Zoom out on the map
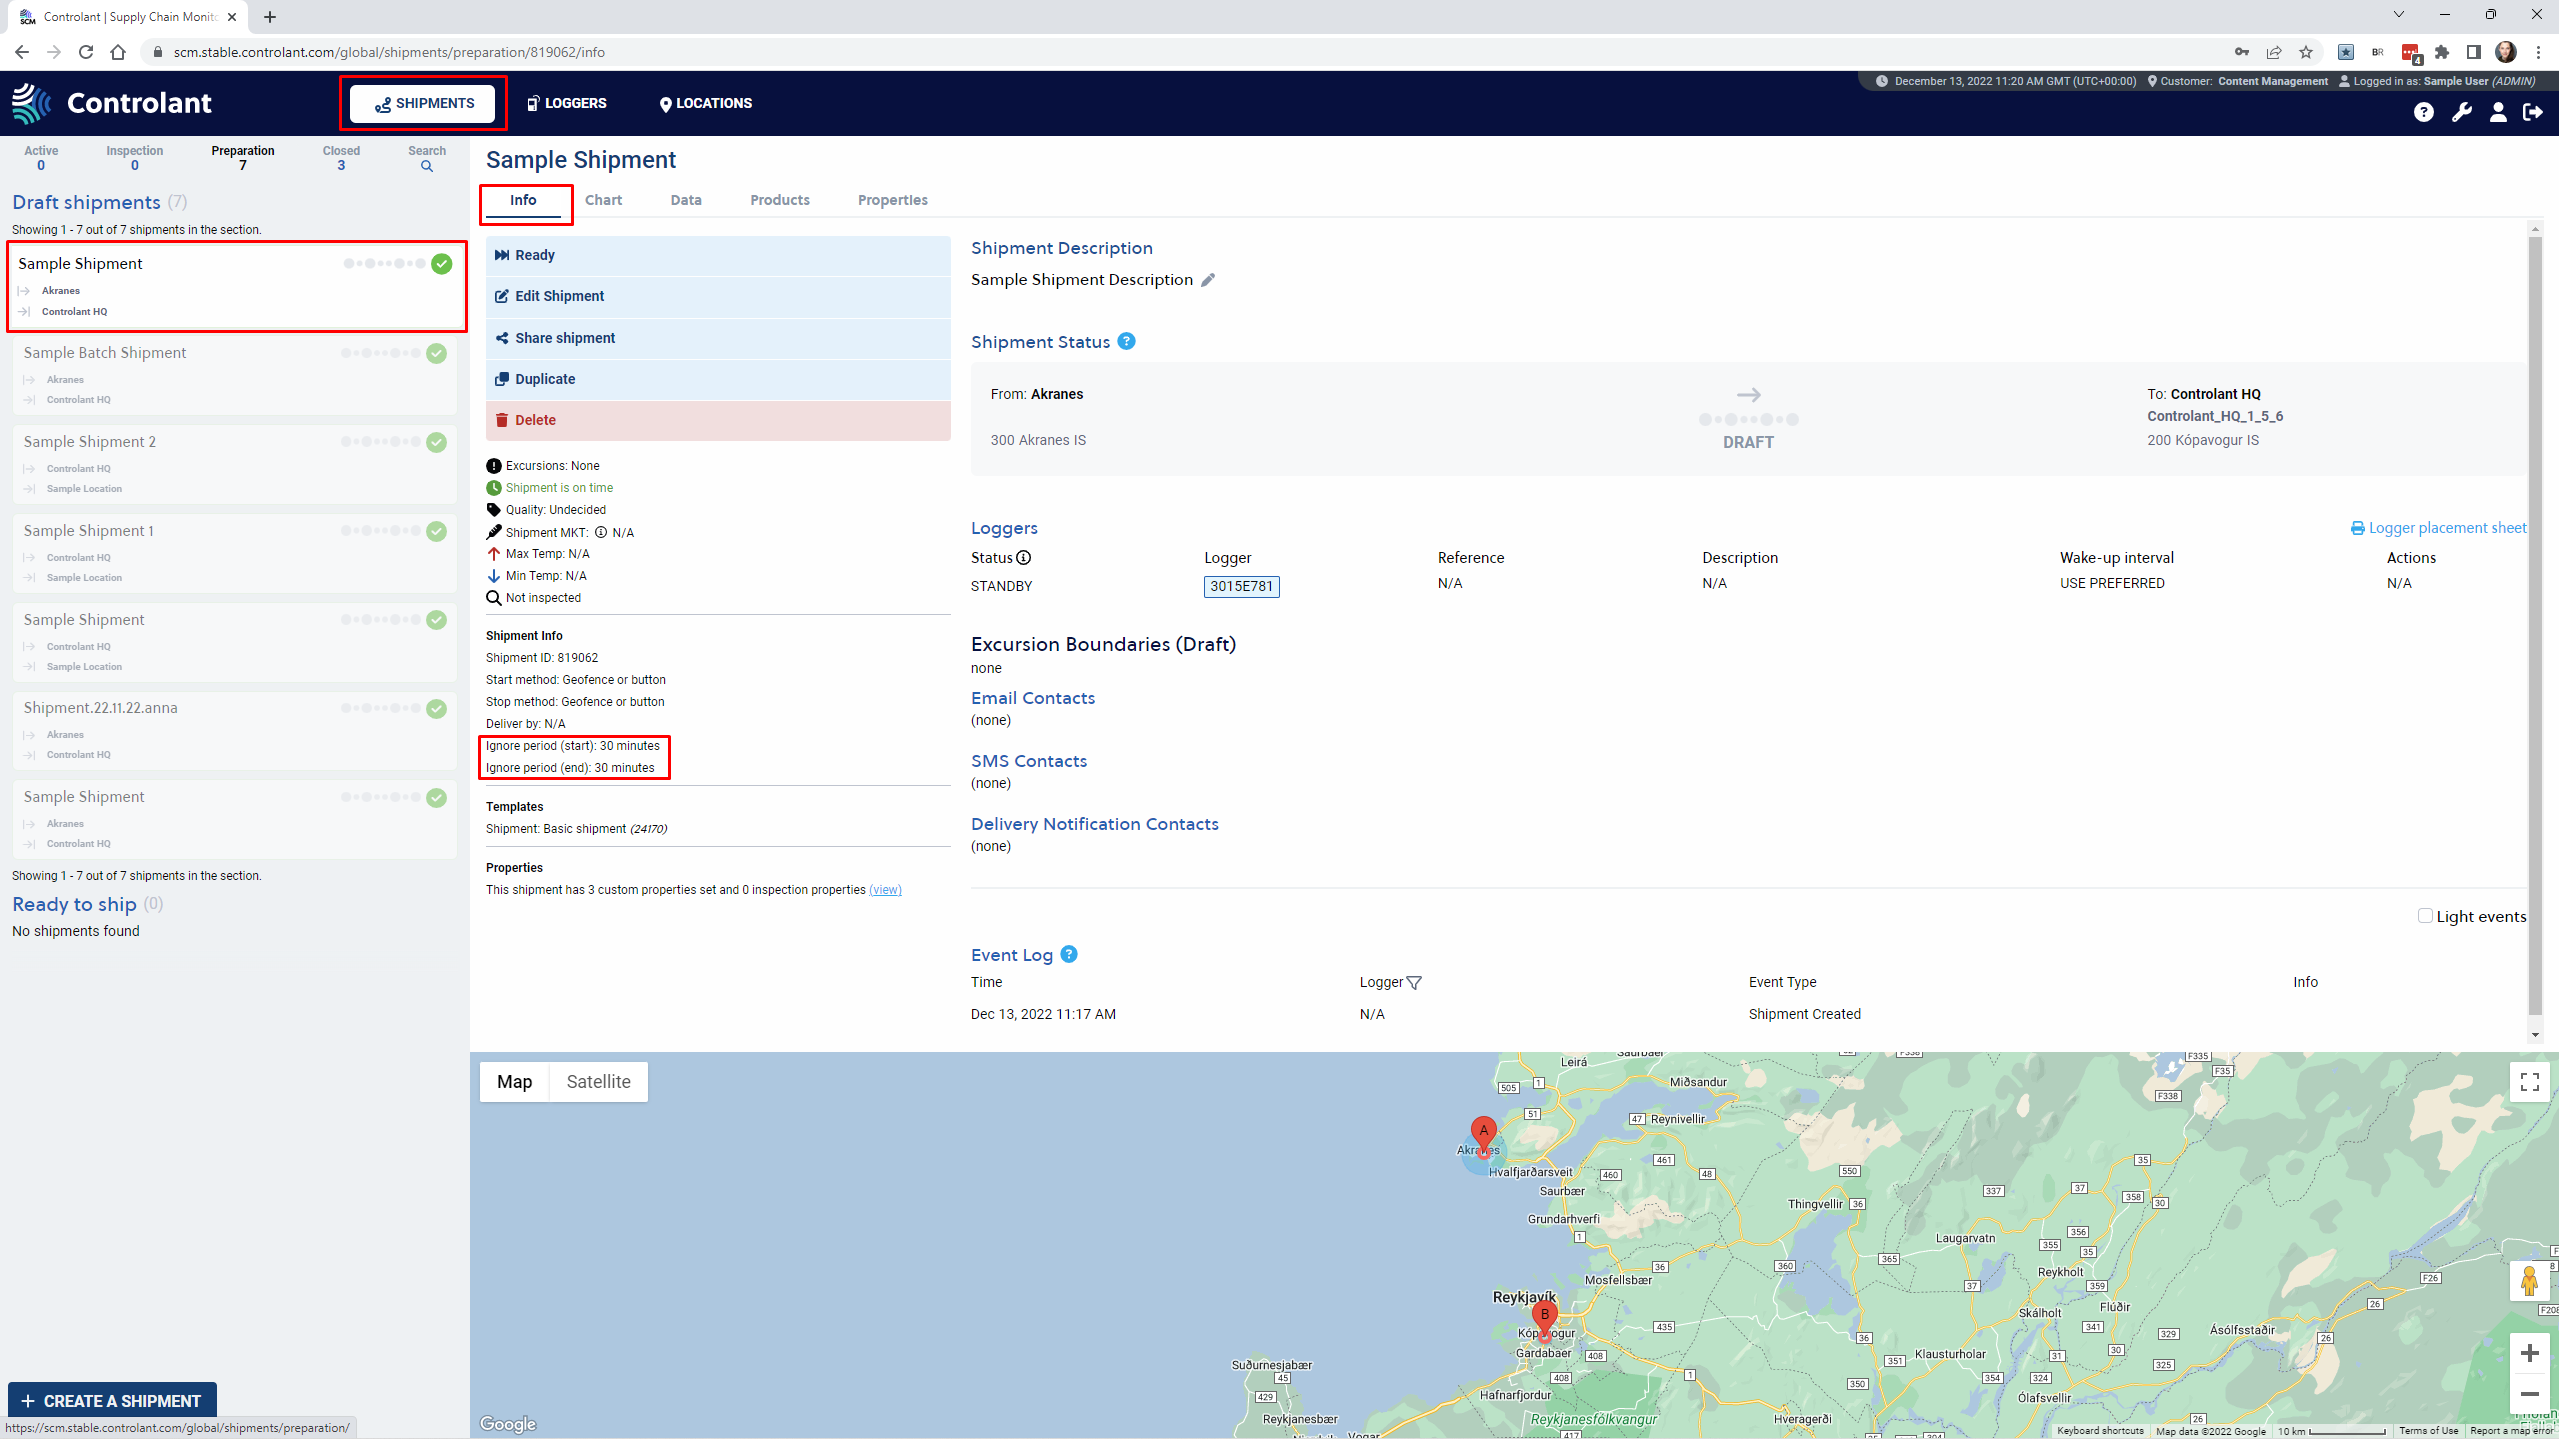The width and height of the screenshot is (2559, 1439). point(2530,1394)
